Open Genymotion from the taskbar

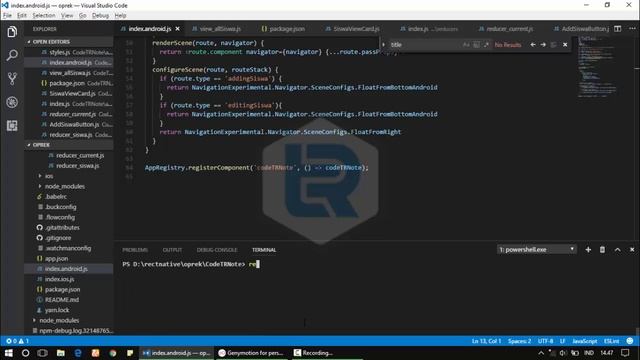251,353
